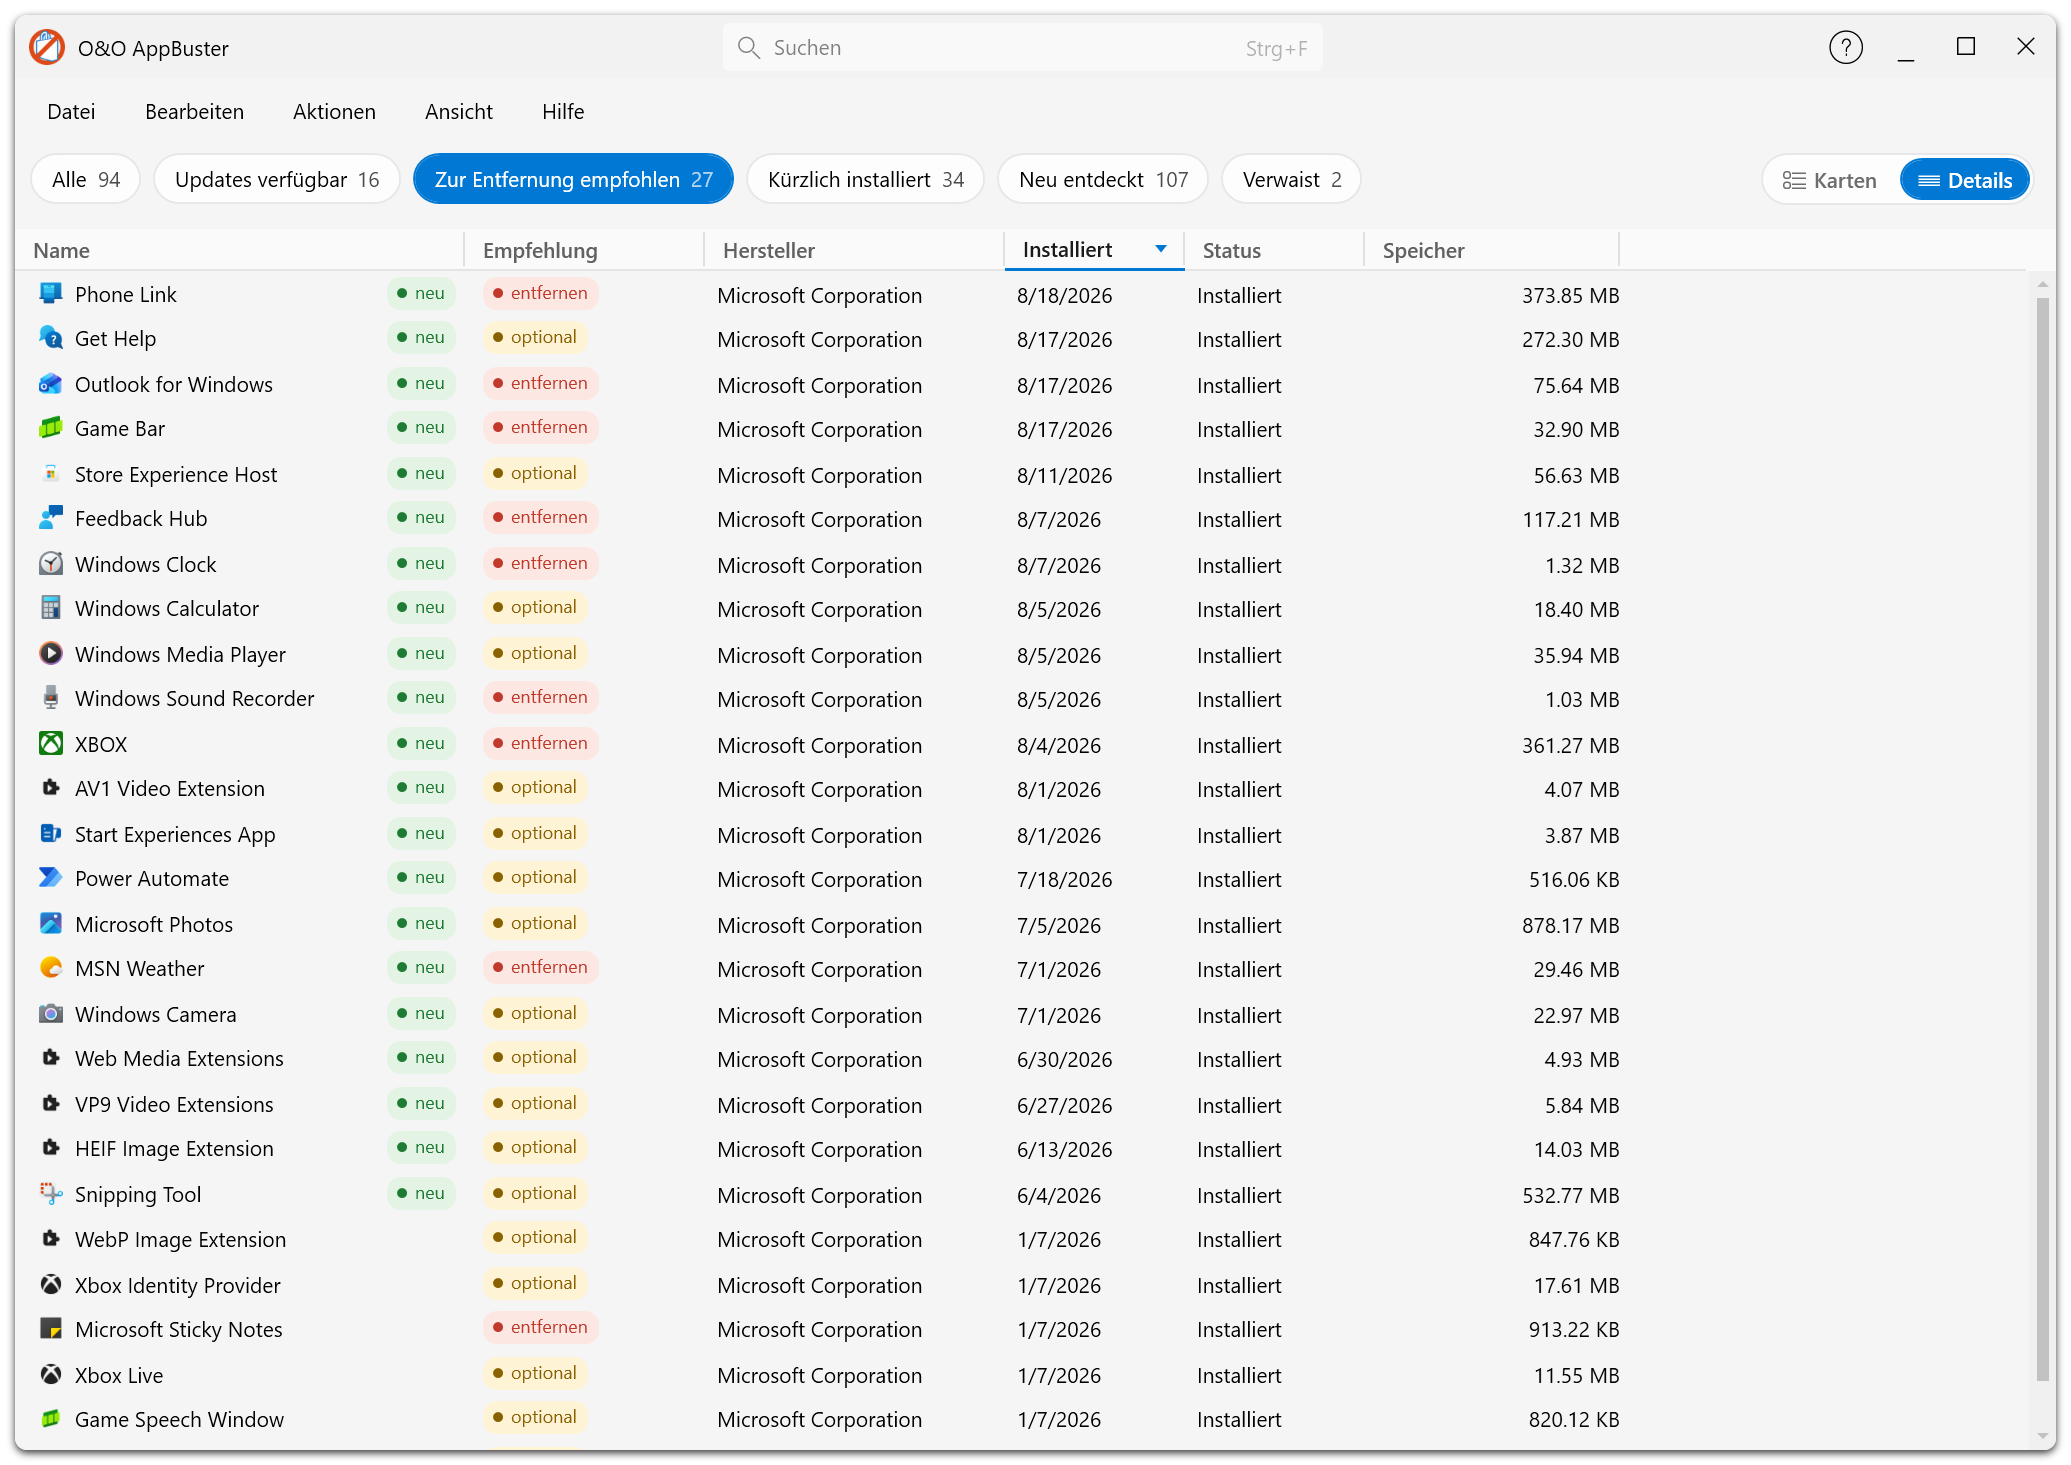Open the Aktionen menu

334,112
